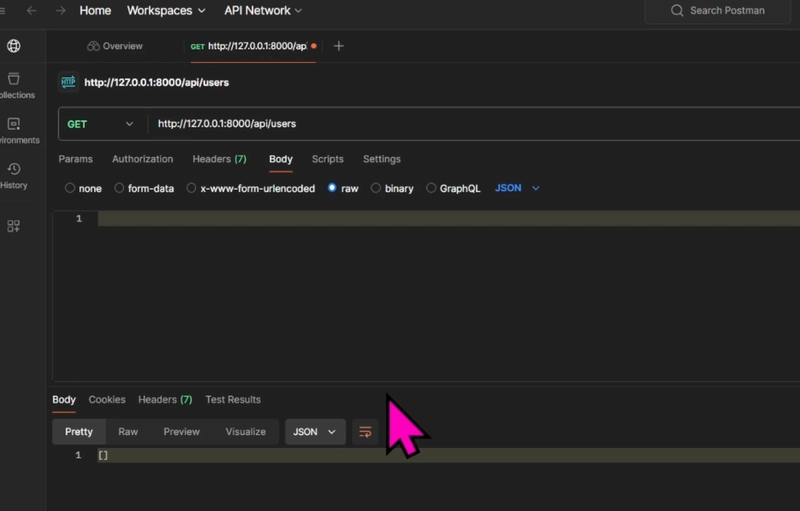The height and width of the screenshot is (511, 800).
Task: Select the Visualize response view
Action: coord(245,432)
